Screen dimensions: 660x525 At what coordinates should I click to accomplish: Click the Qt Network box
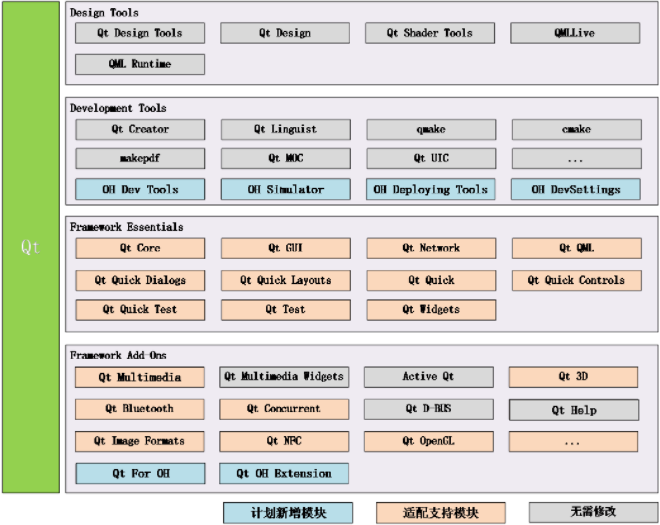click(430, 248)
